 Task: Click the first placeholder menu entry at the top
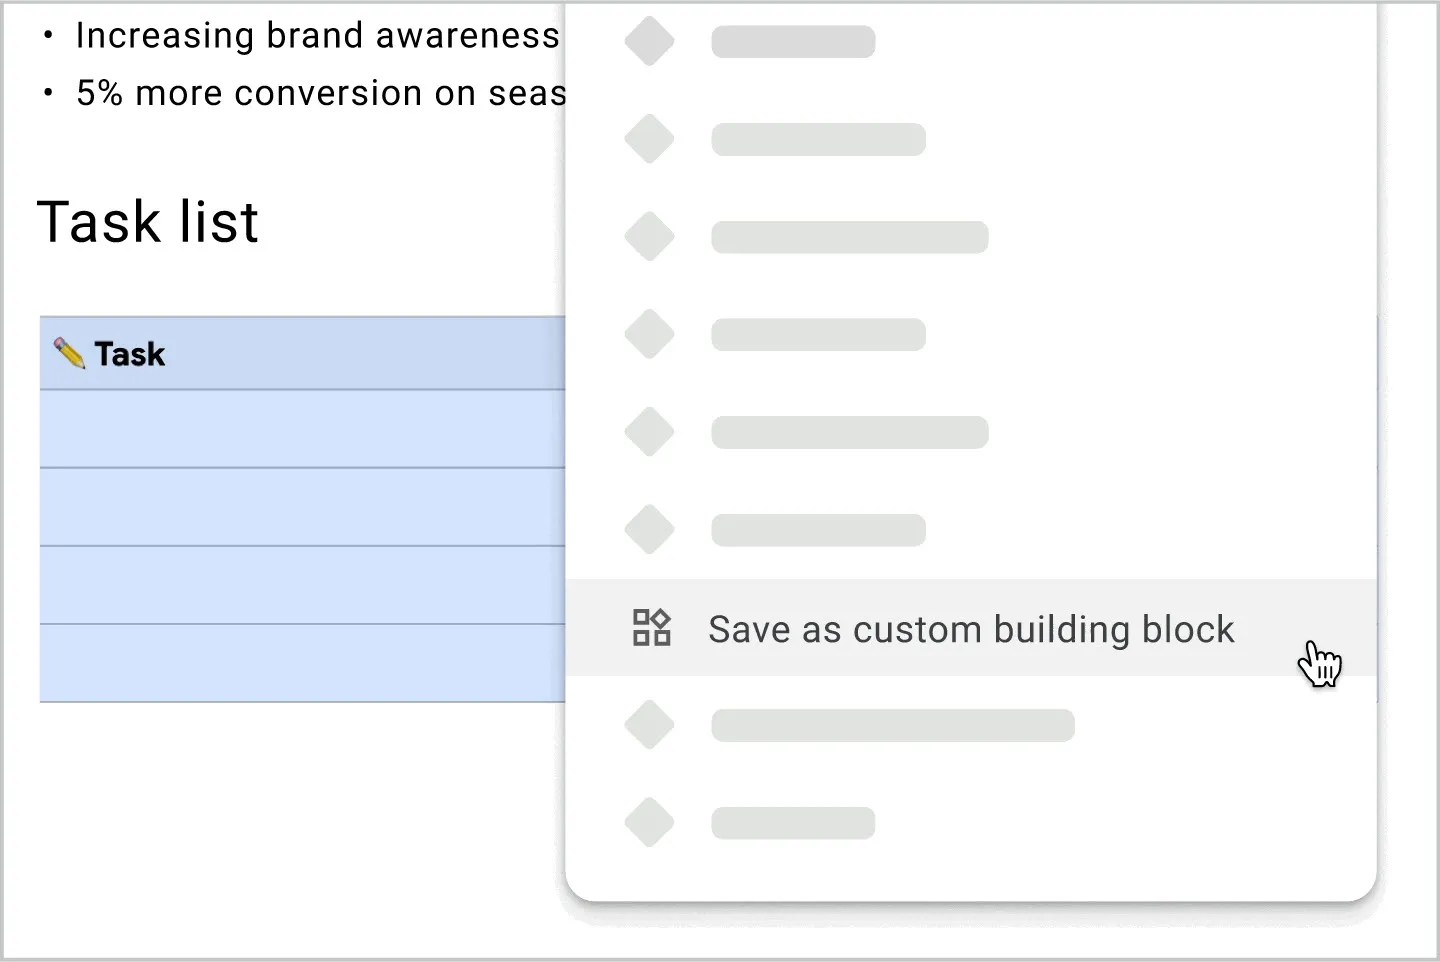point(792,40)
